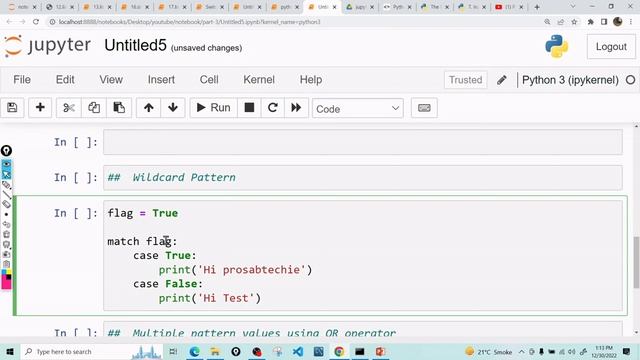Click the kernel idle circle indicator

click(631, 80)
